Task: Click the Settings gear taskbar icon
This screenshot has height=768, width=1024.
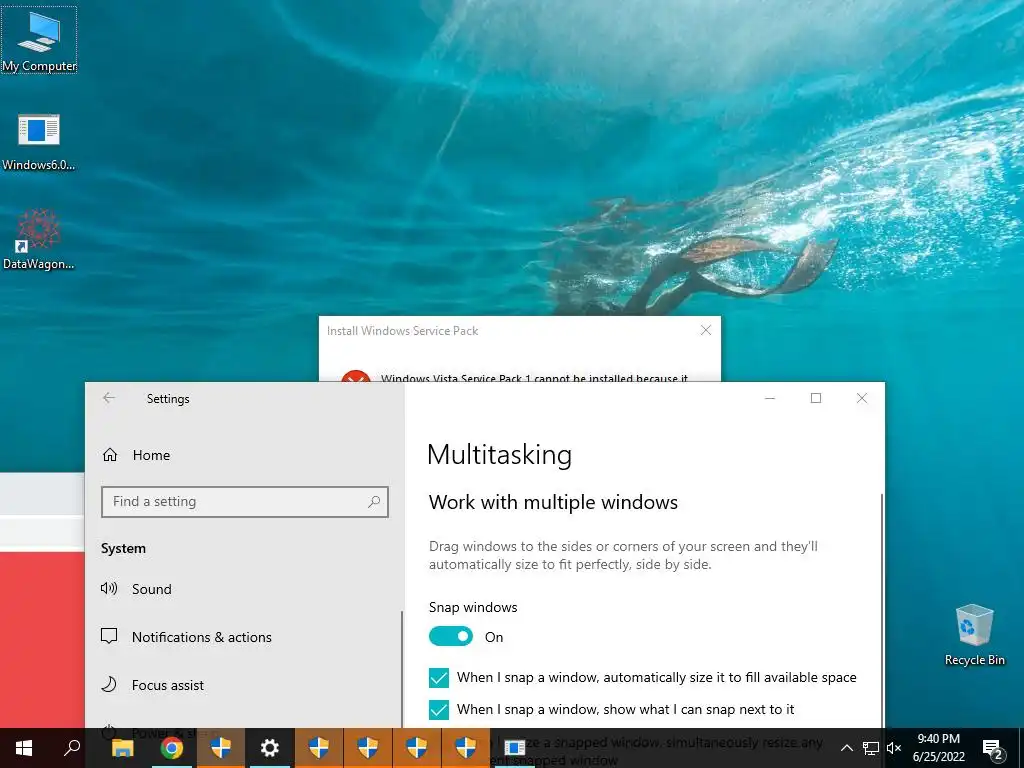Action: (270, 748)
